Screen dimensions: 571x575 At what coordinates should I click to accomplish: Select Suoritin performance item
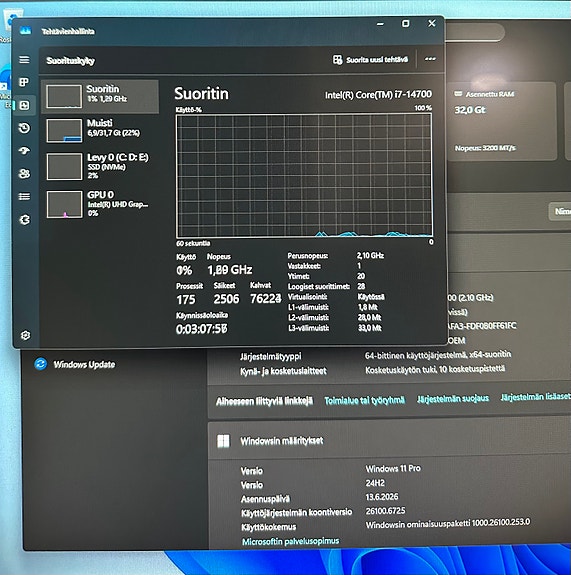pos(100,96)
